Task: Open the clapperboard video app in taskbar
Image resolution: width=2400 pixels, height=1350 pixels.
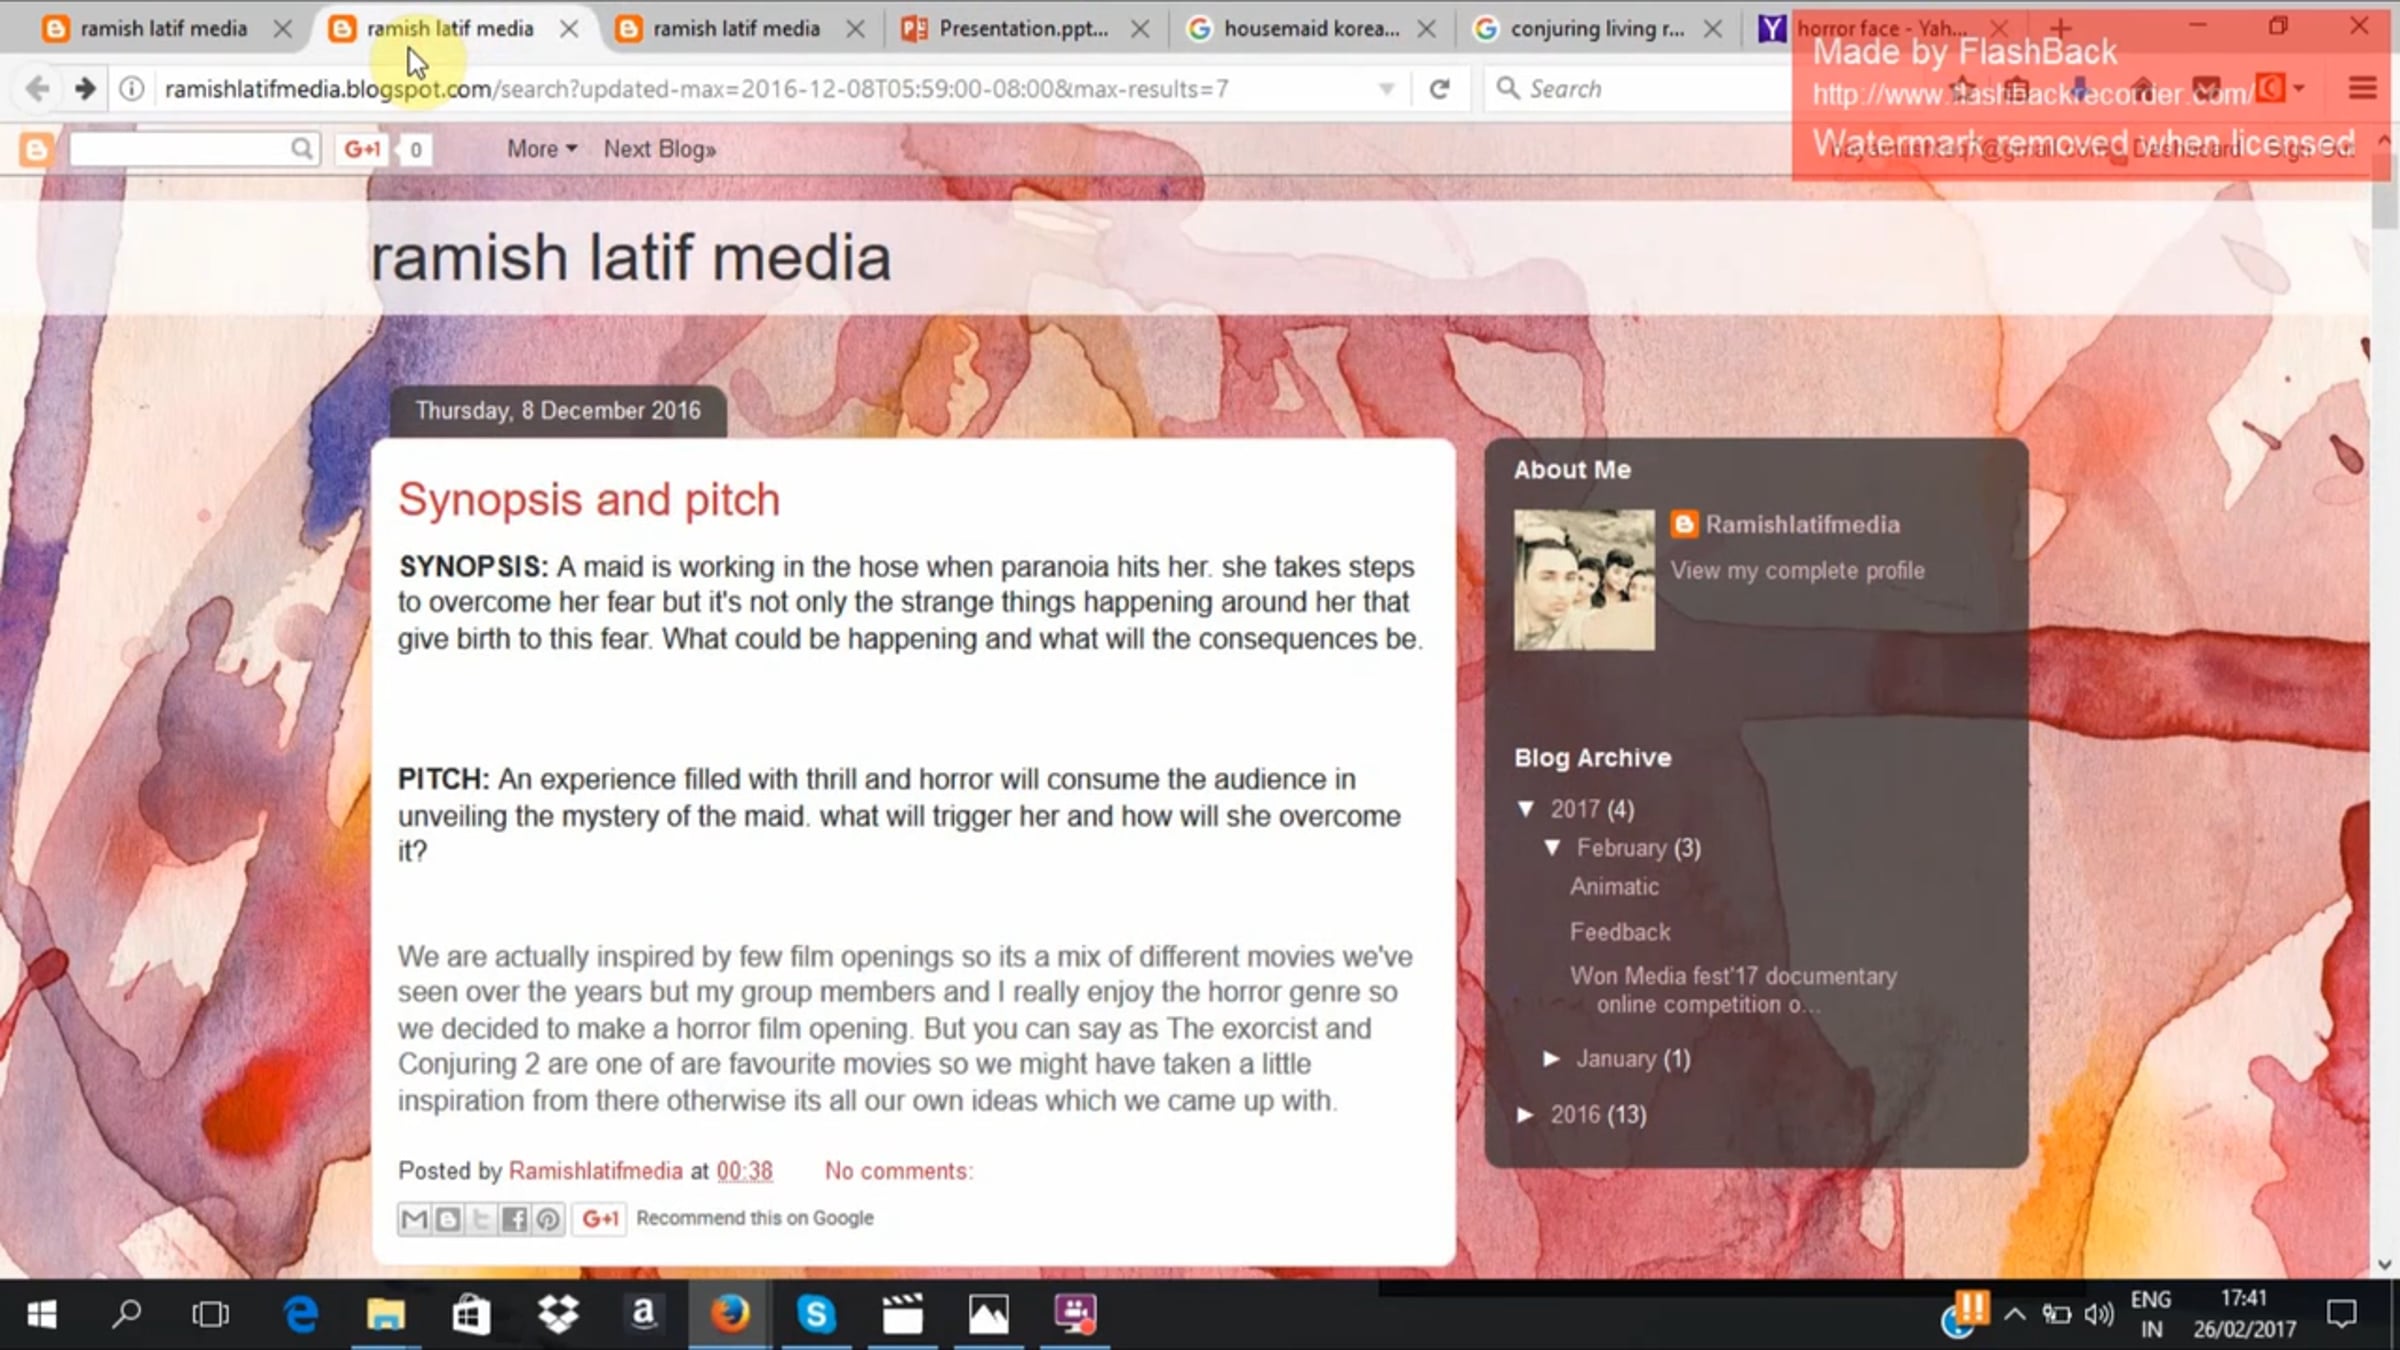Action: [902, 1314]
